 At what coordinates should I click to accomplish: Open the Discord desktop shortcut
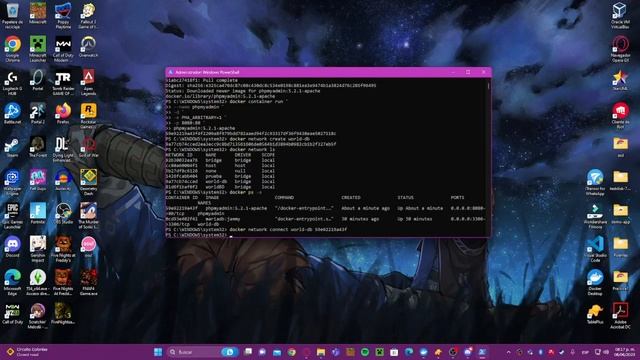pyautogui.click(x=13, y=247)
